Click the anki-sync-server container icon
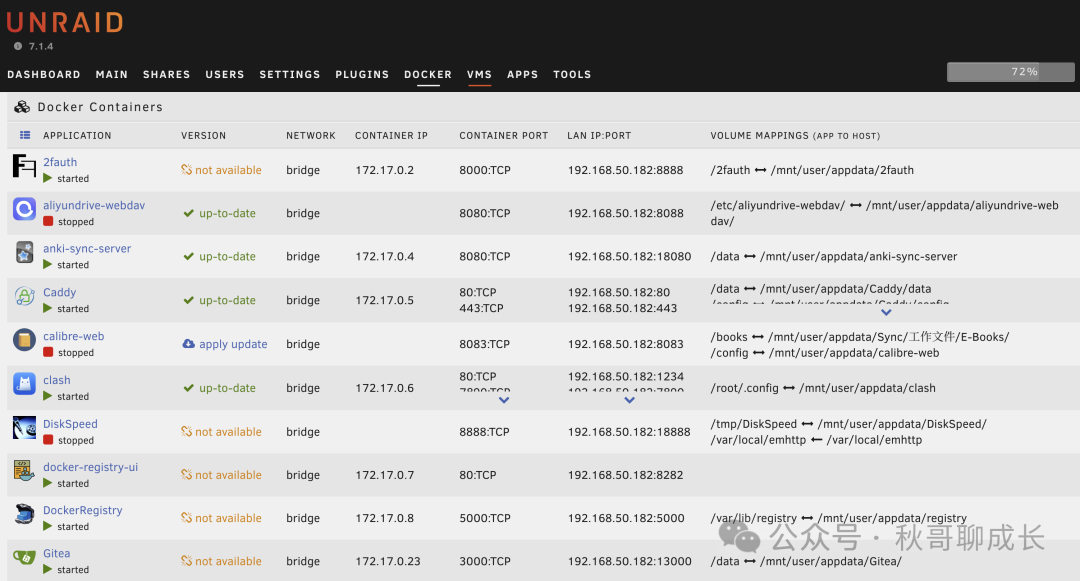Screen dimensions: 1080x581 (24, 253)
